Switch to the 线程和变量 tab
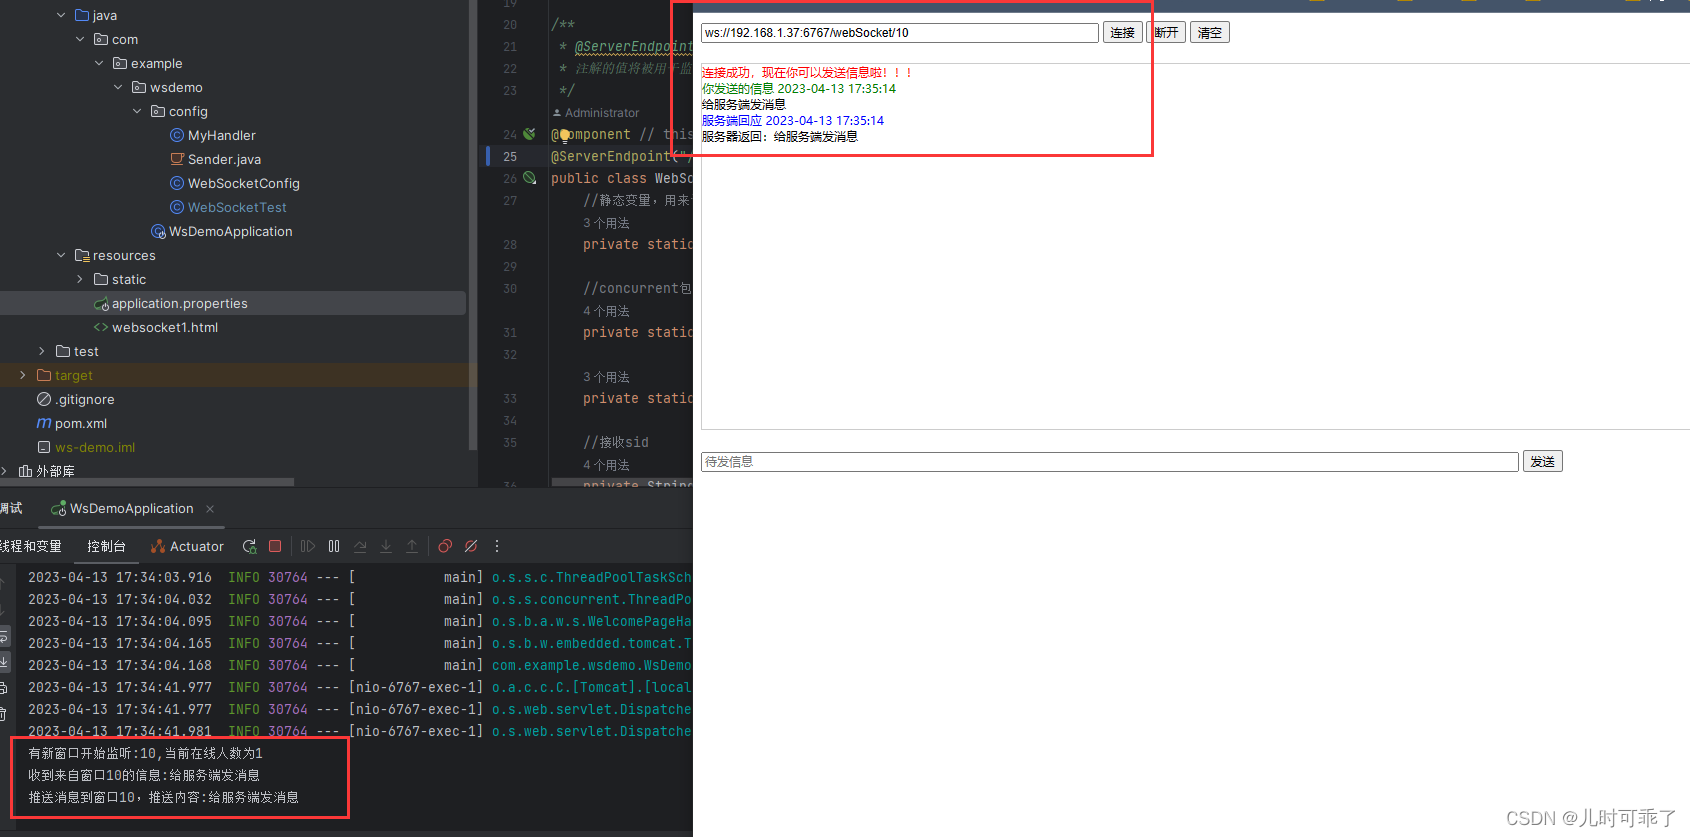The height and width of the screenshot is (837, 1690). point(31,546)
